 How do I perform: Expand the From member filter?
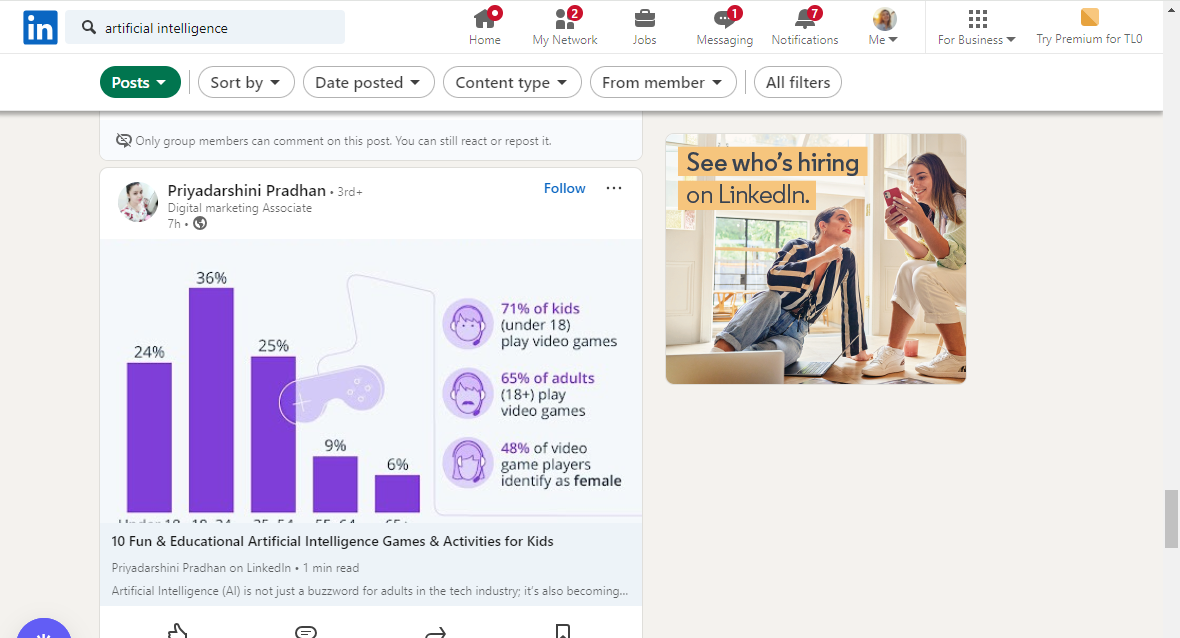[662, 82]
